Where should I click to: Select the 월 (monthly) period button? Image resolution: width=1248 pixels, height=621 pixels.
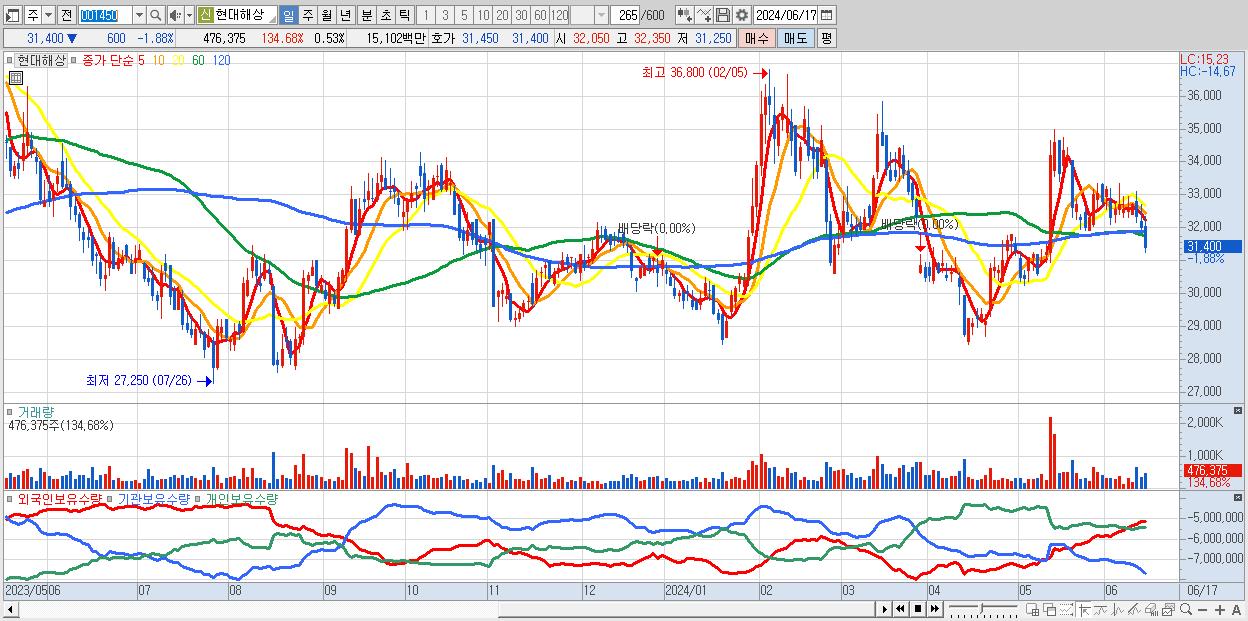(326, 15)
